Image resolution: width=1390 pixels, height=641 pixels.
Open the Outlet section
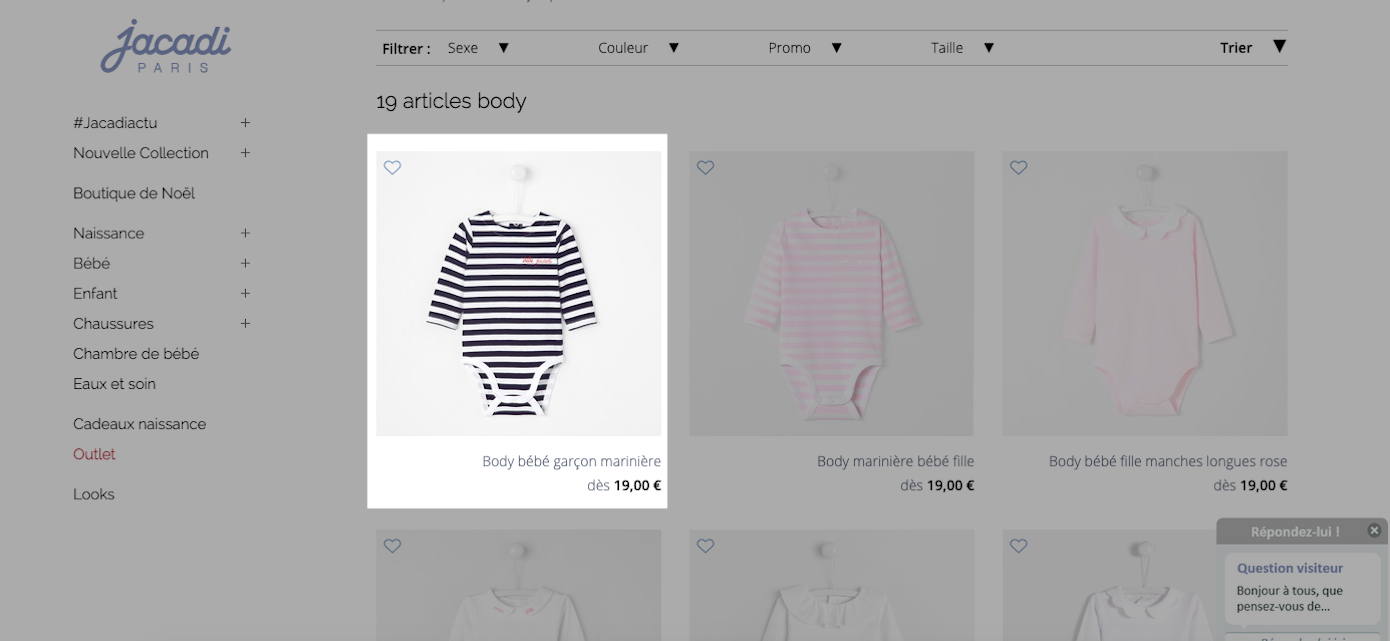point(94,454)
